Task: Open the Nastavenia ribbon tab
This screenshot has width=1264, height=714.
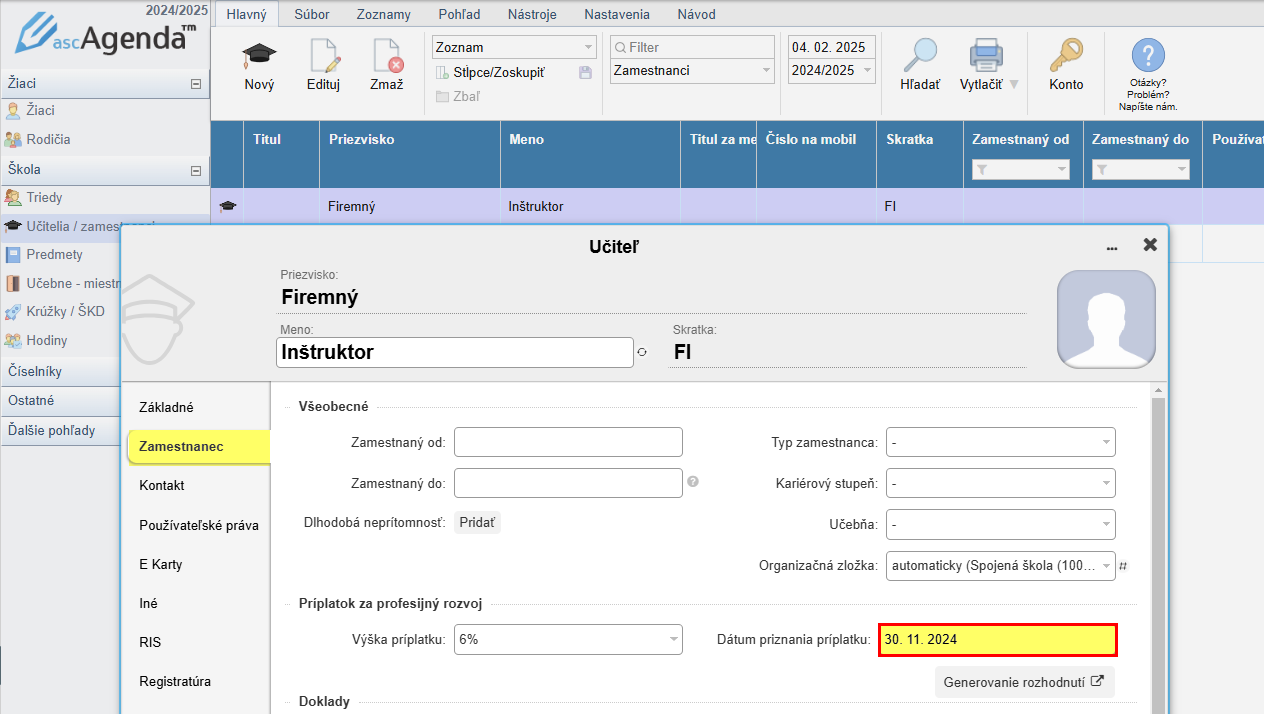Action: click(617, 15)
